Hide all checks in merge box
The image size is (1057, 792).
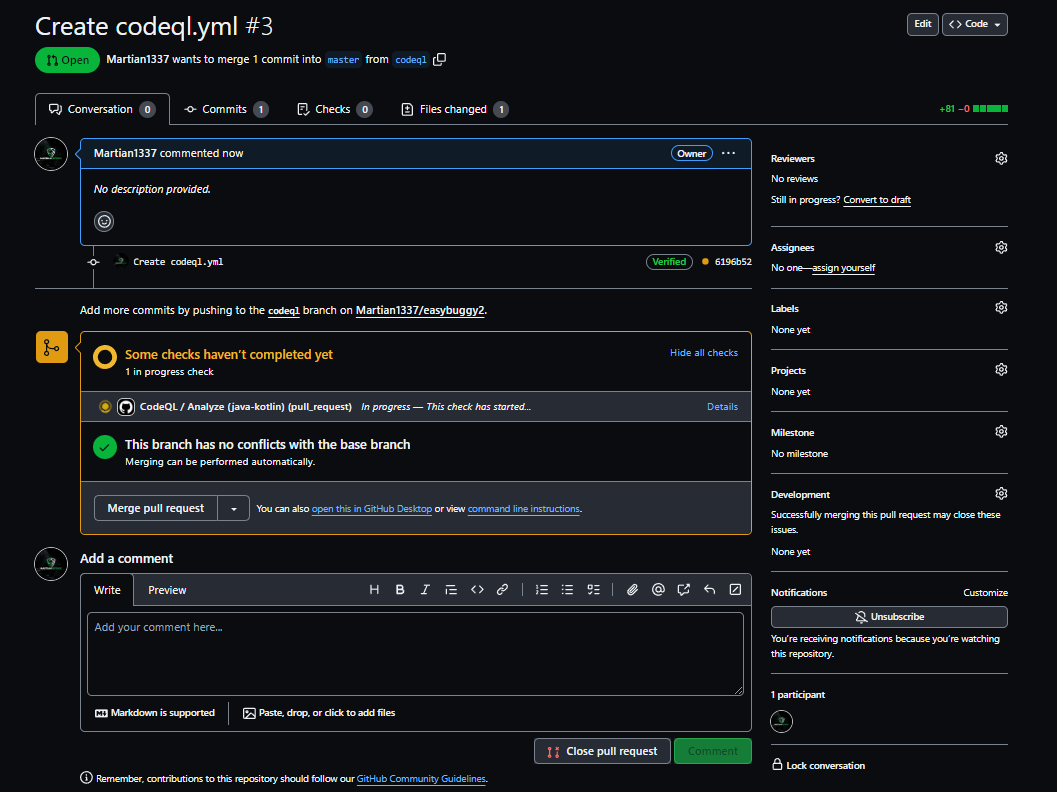click(703, 353)
